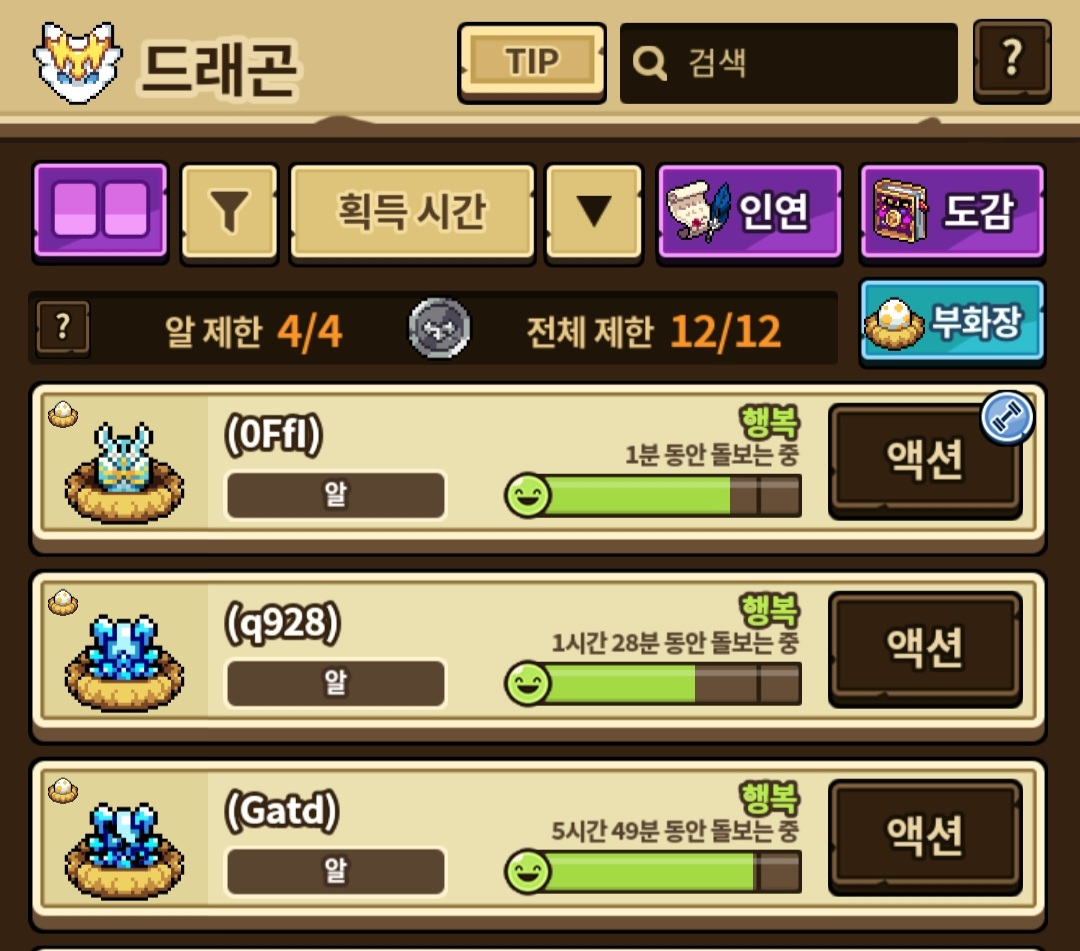Toggle sort order with down arrow
The width and height of the screenshot is (1080, 951).
pos(594,212)
